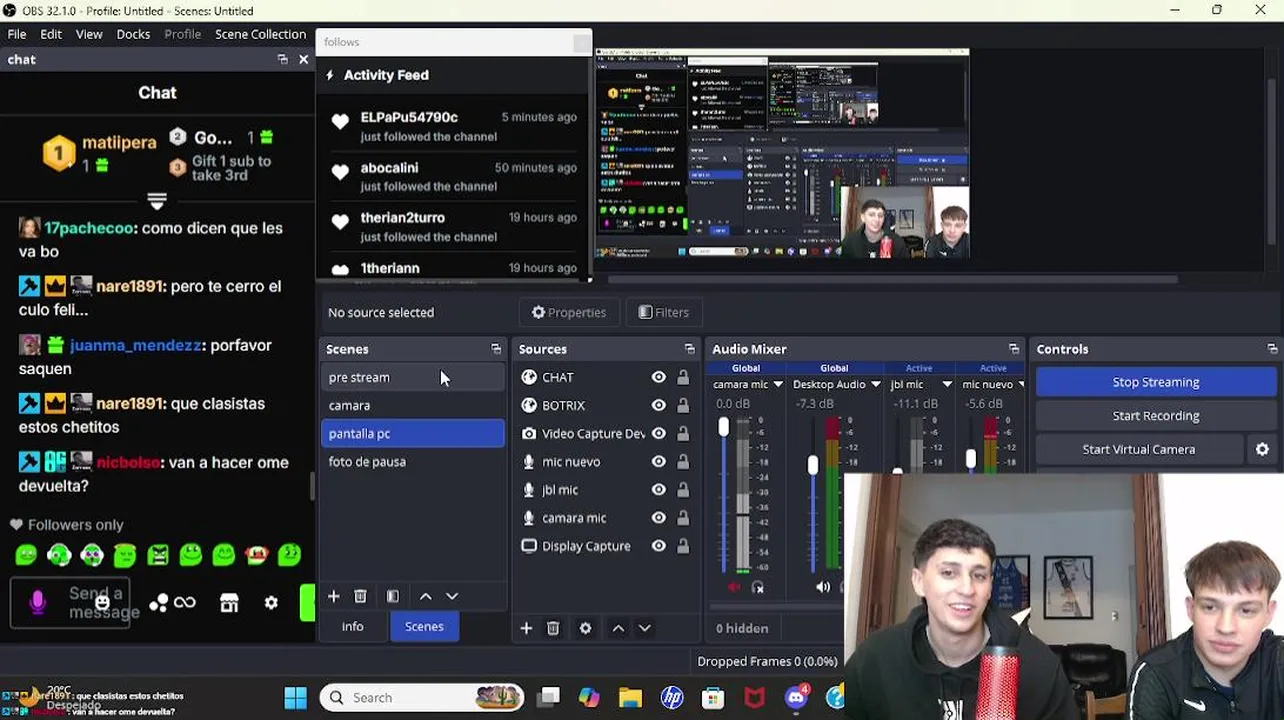
Task: Open chat settings gear
Action: pos(271,603)
